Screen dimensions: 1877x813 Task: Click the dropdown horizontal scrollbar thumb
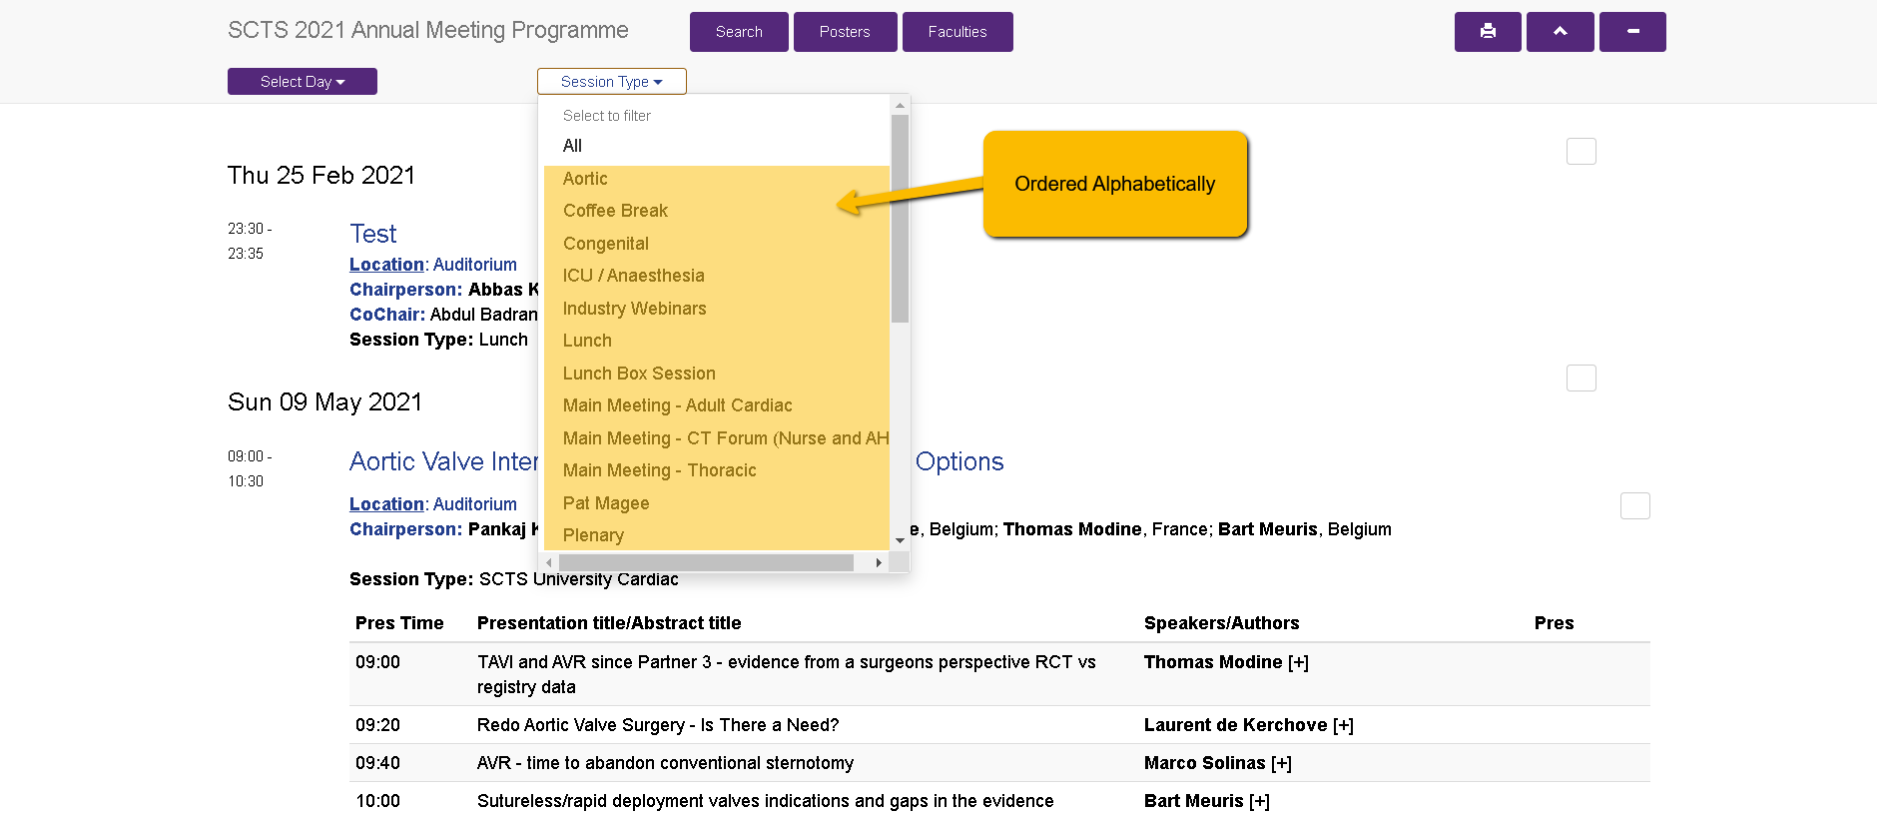706,563
